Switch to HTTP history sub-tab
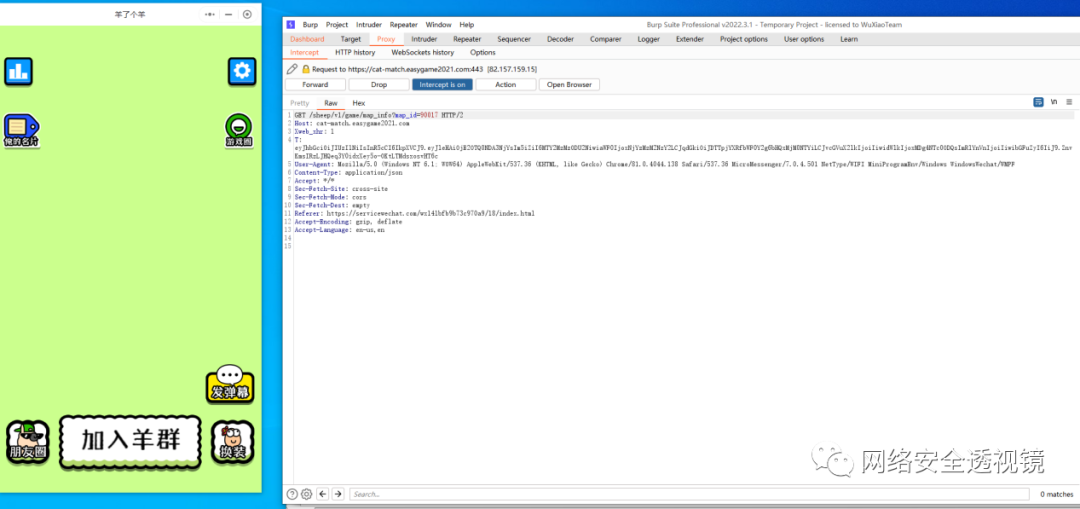The image size is (1080, 509). click(355, 52)
